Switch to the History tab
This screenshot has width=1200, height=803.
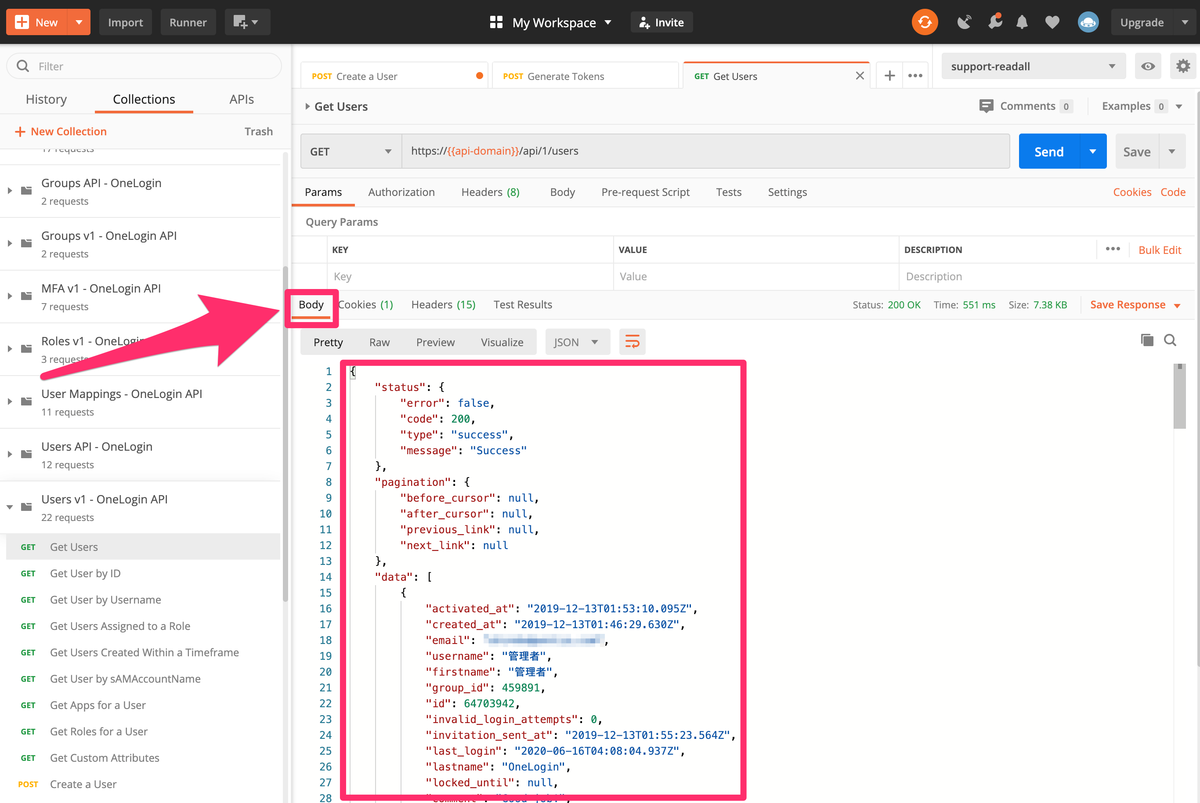46,99
